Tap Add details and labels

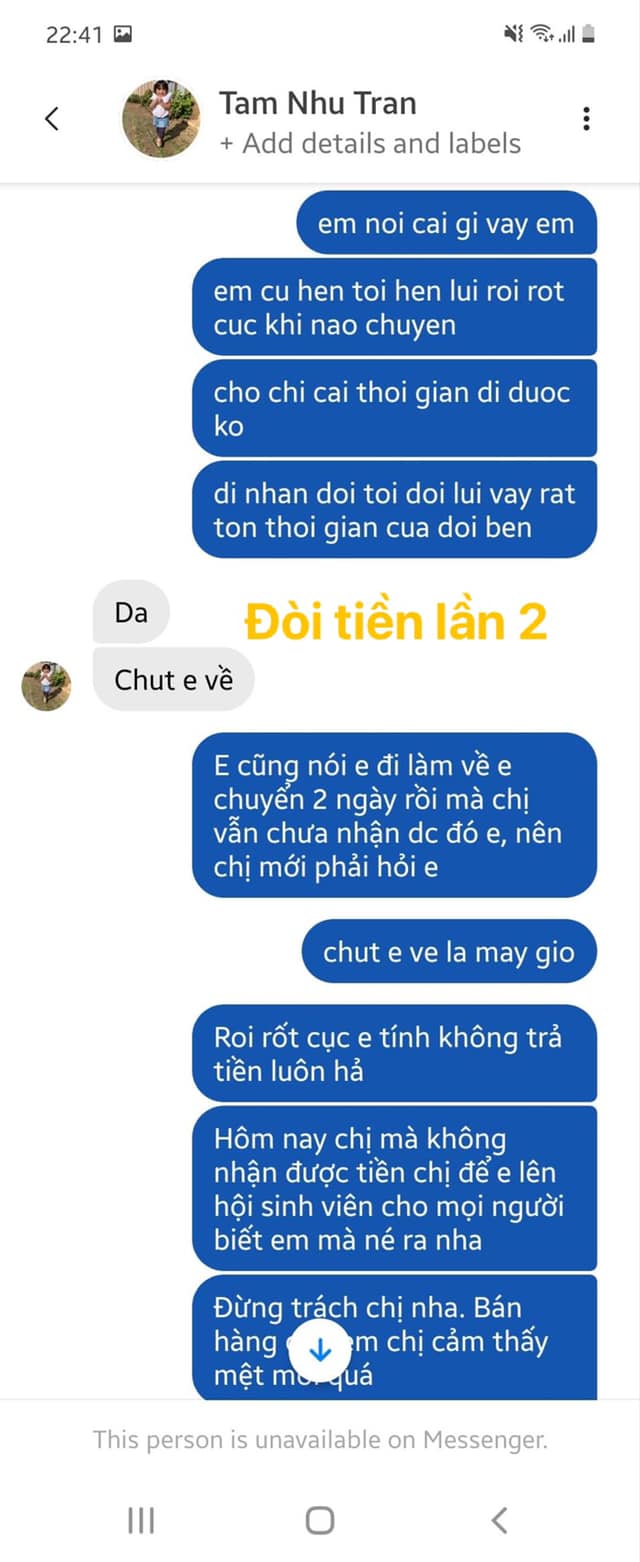coord(370,144)
